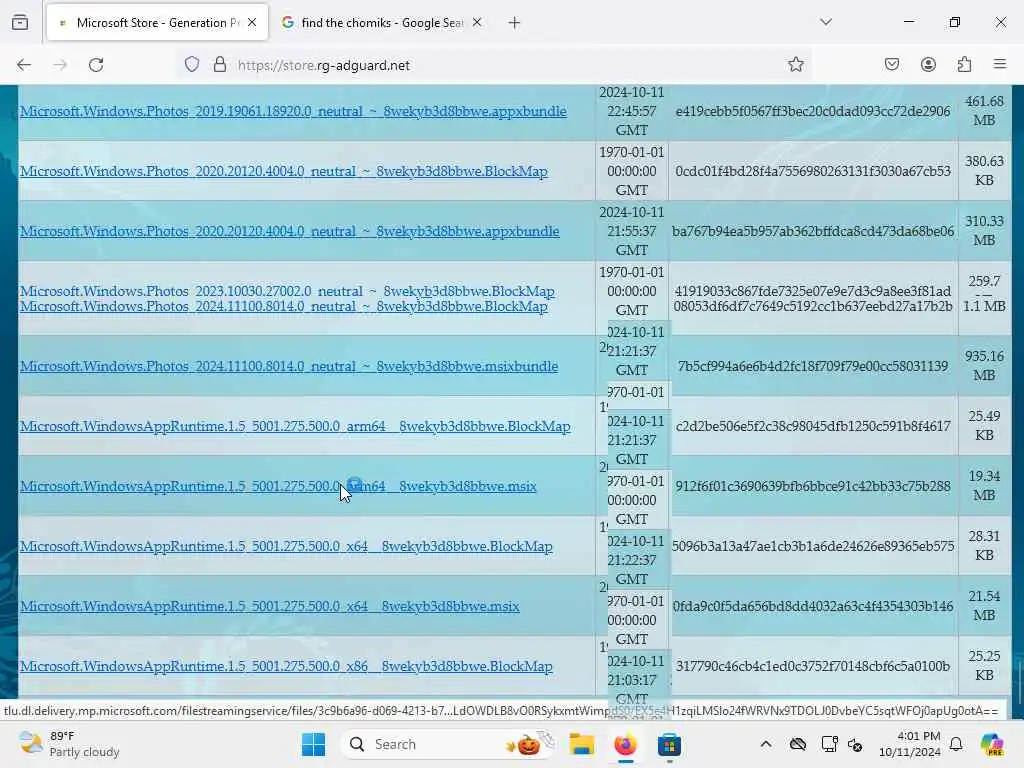
Task: Download Photos 2024.11100.8014.0 BlockMap
Action: click(283, 306)
